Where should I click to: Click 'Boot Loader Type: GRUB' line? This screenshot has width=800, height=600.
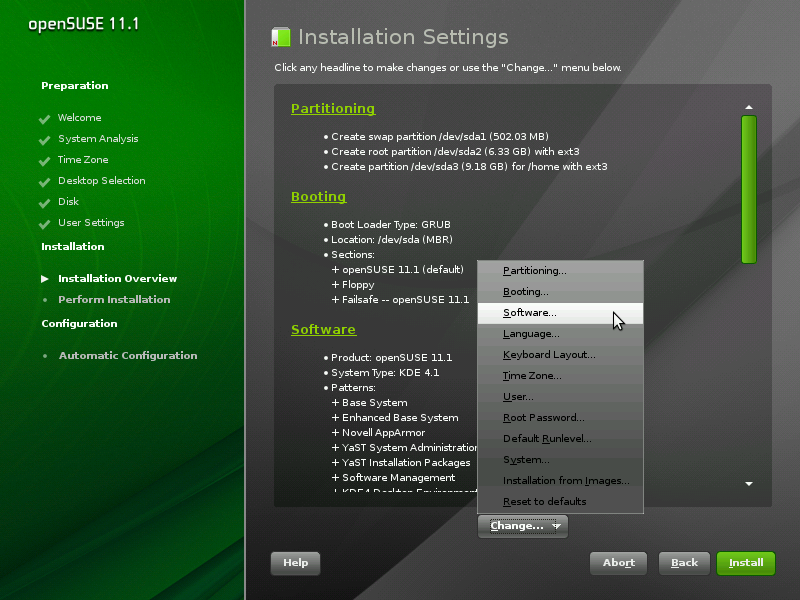click(x=391, y=224)
